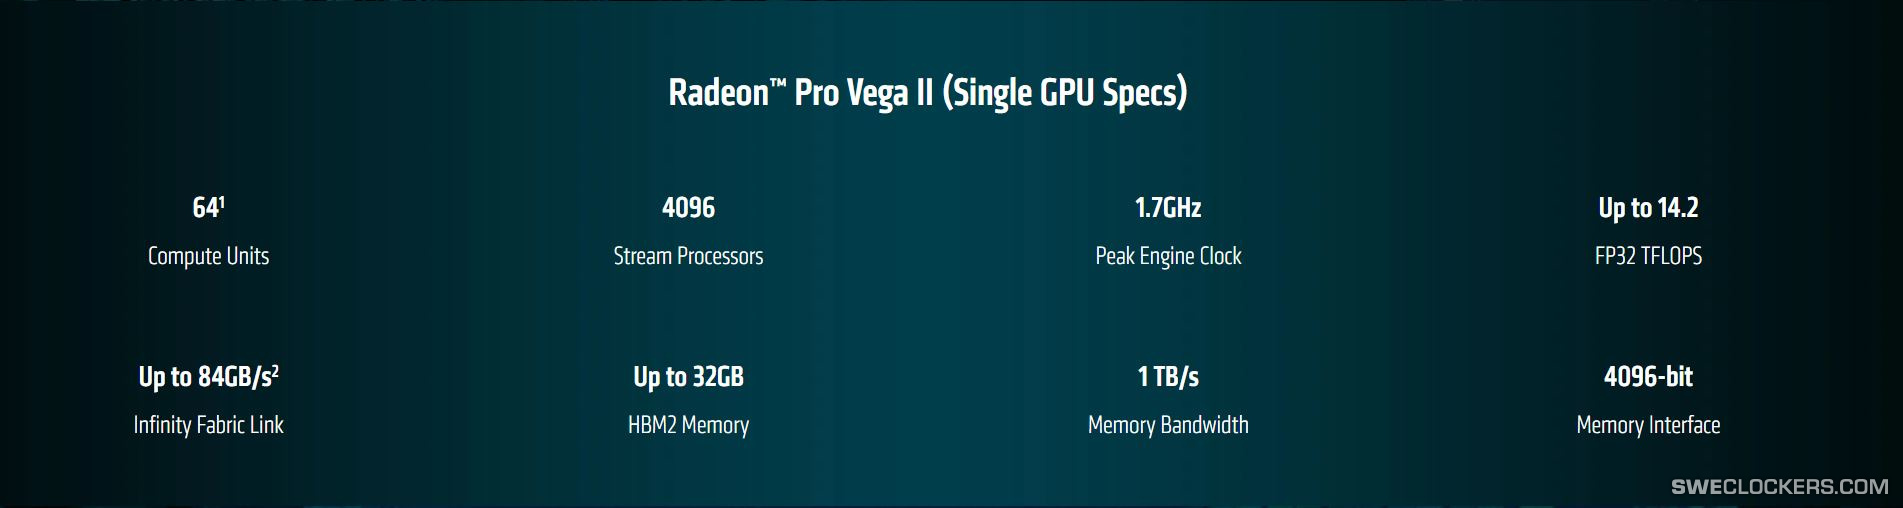The height and width of the screenshot is (508, 1903).
Task: Select the Up to 32GB value
Action: click(x=688, y=377)
